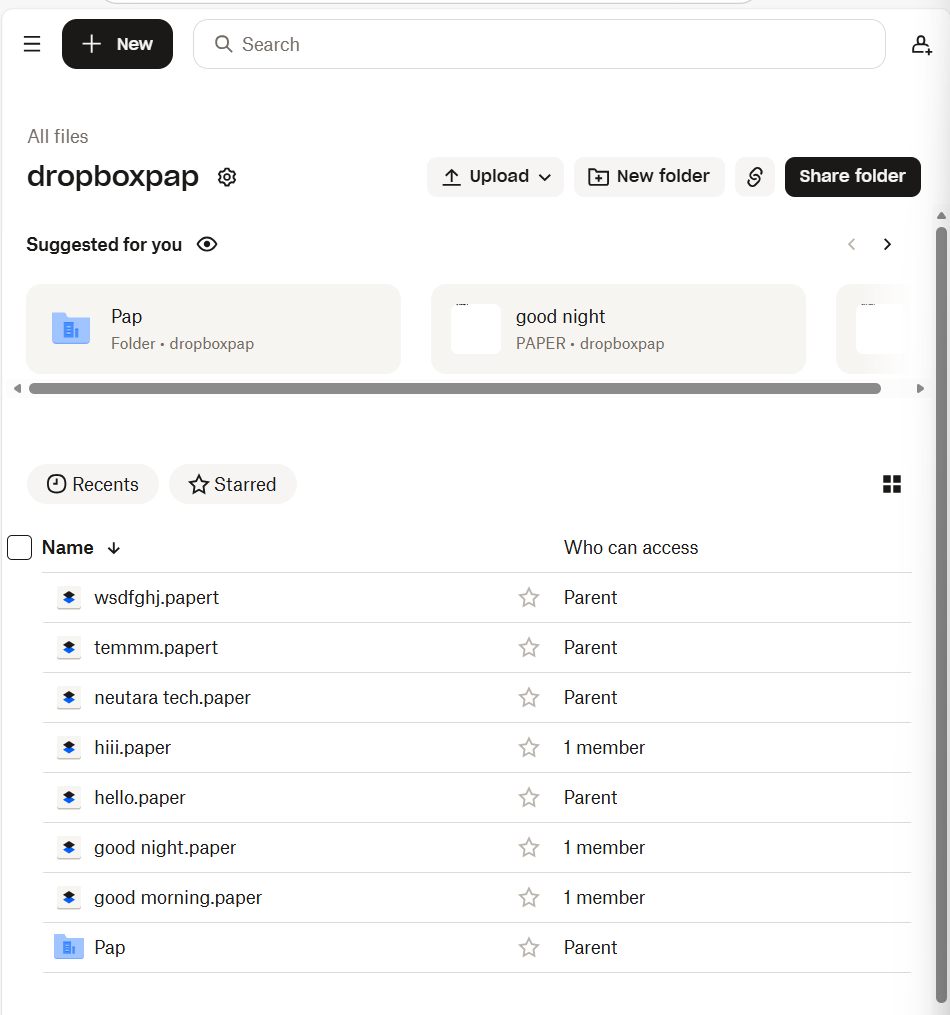Copy link using the chain icon
Viewport: 950px width, 1015px height.
(x=754, y=177)
